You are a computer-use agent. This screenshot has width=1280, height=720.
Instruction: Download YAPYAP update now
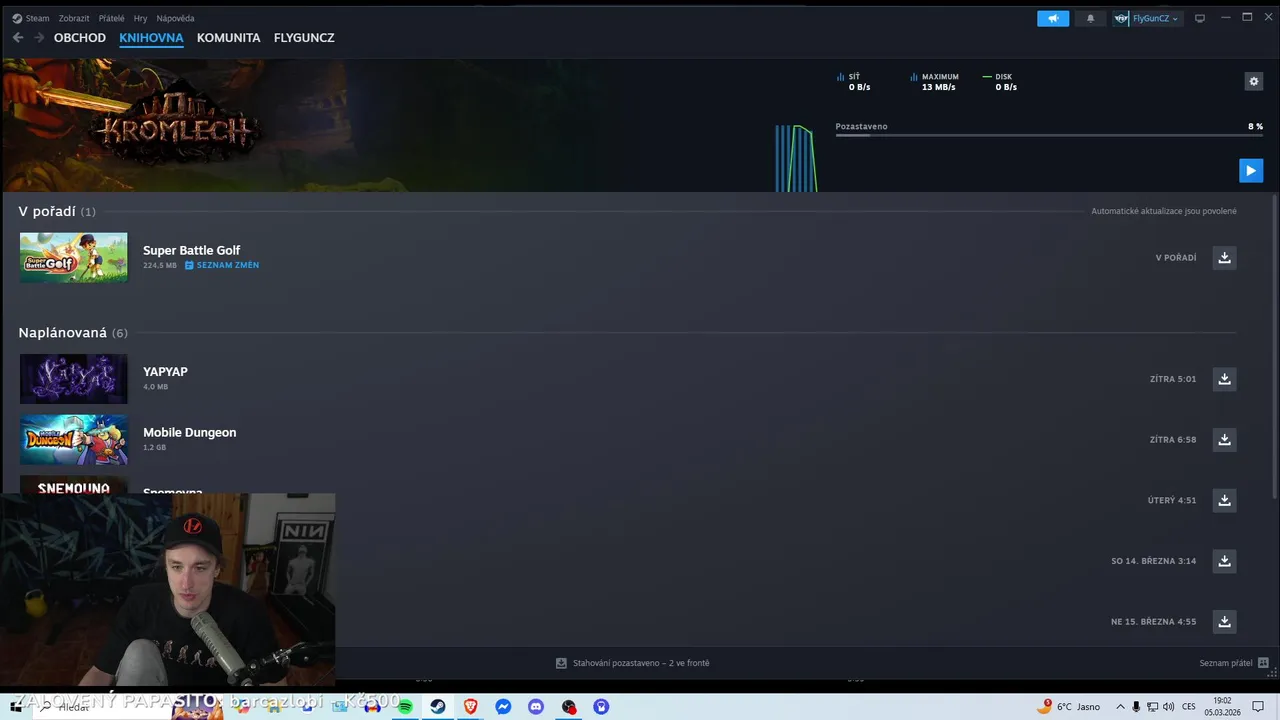click(x=1224, y=379)
